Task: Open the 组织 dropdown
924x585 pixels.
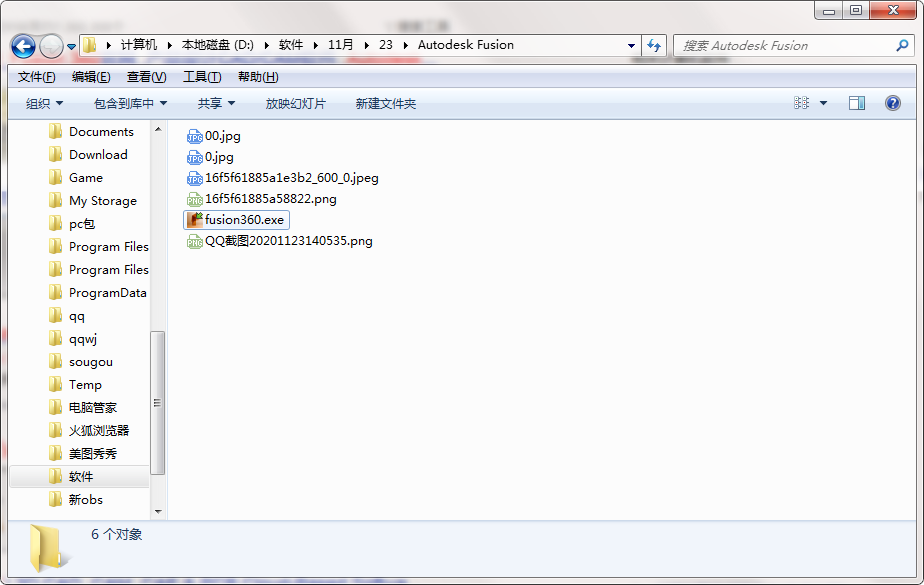Action: (44, 104)
